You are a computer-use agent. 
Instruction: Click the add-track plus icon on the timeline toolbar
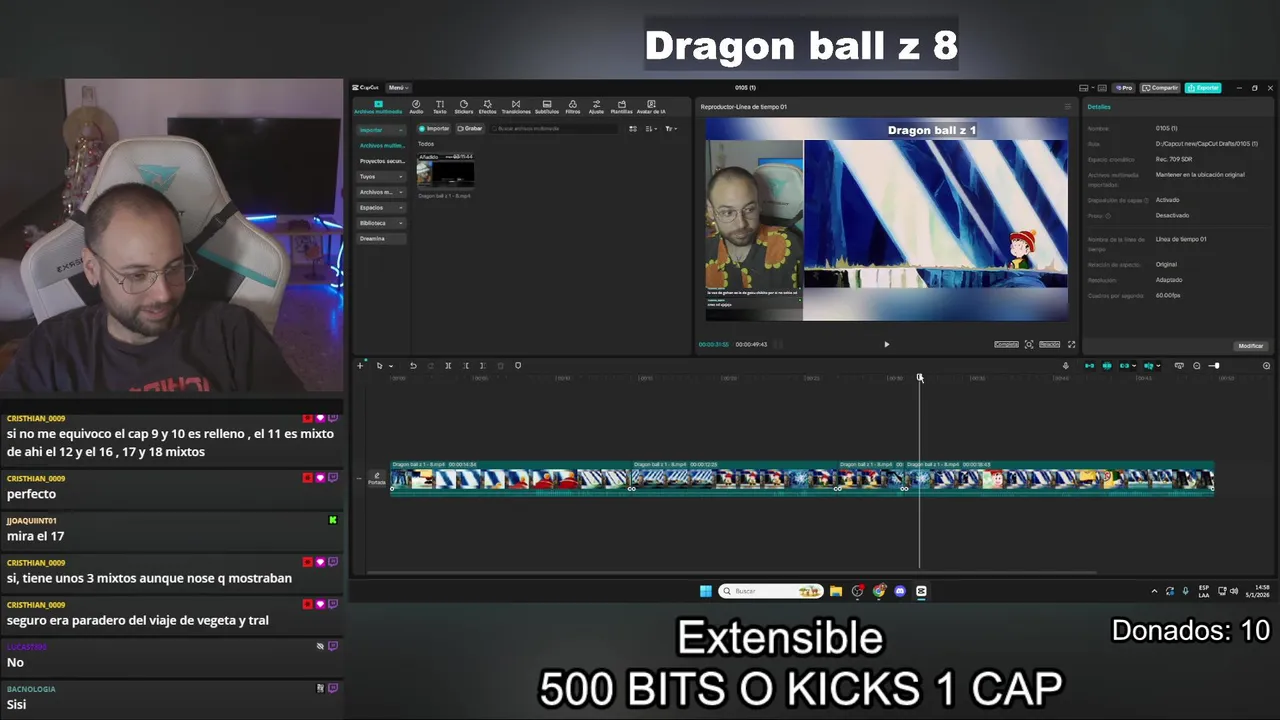[360, 366]
